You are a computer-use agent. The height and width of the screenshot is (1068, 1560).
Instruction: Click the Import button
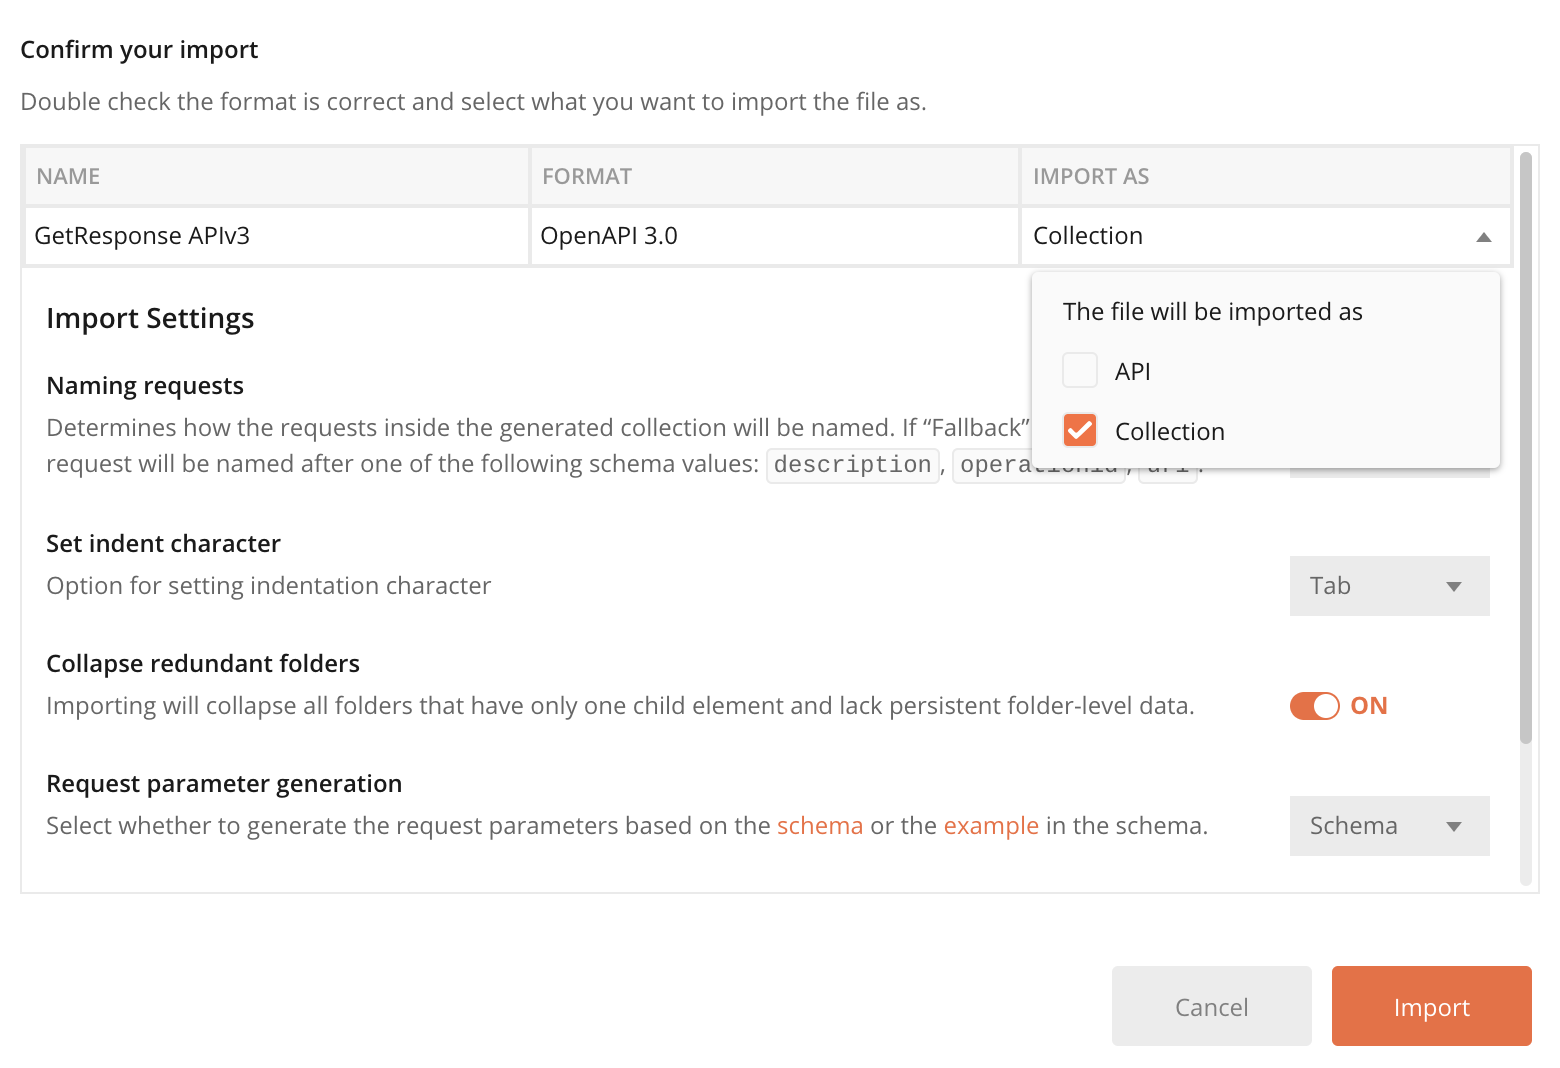pos(1431,1006)
